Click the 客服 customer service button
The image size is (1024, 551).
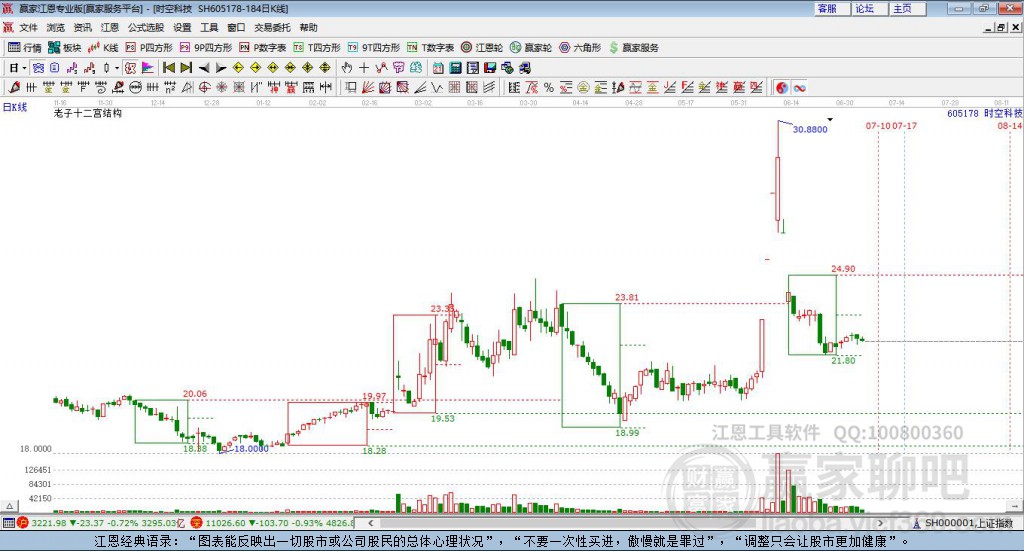click(x=831, y=8)
